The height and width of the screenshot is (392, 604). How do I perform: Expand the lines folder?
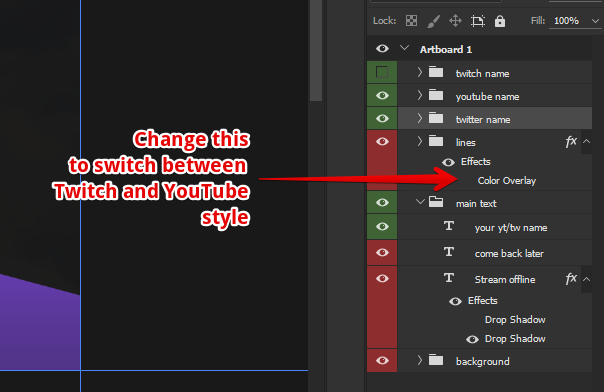tap(420, 141)
